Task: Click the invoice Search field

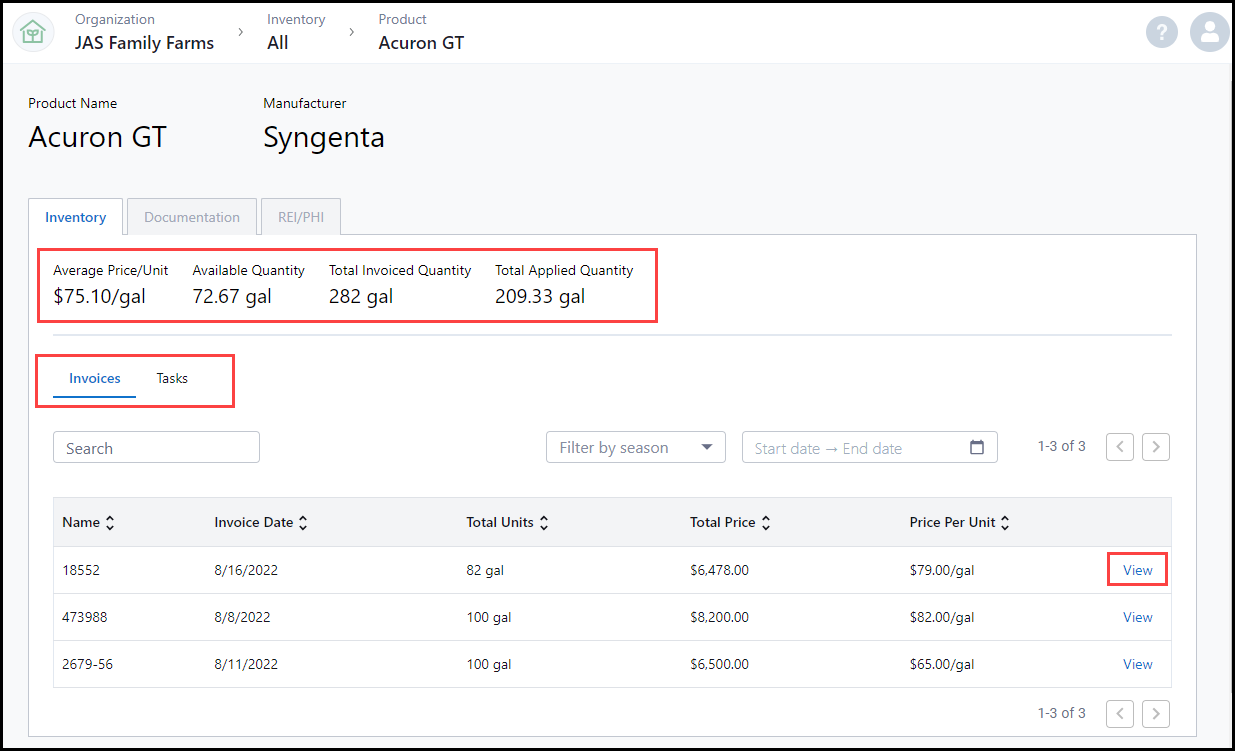Action: pyautogui.click(x=156, y=448)
